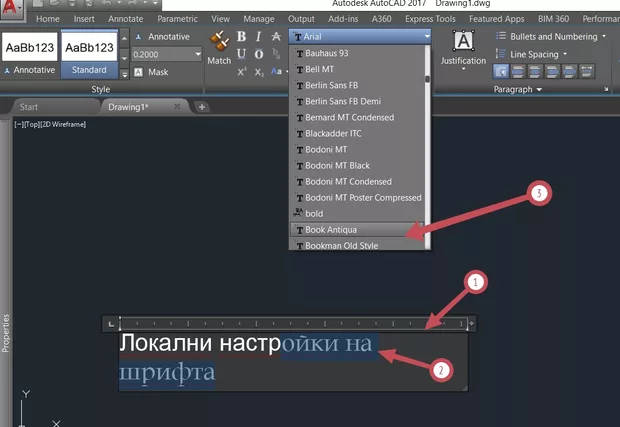The height and width of the screenshot is (427, 620).
Task: Select Distribute paragraph alignment icon
Action: [586, 72]
